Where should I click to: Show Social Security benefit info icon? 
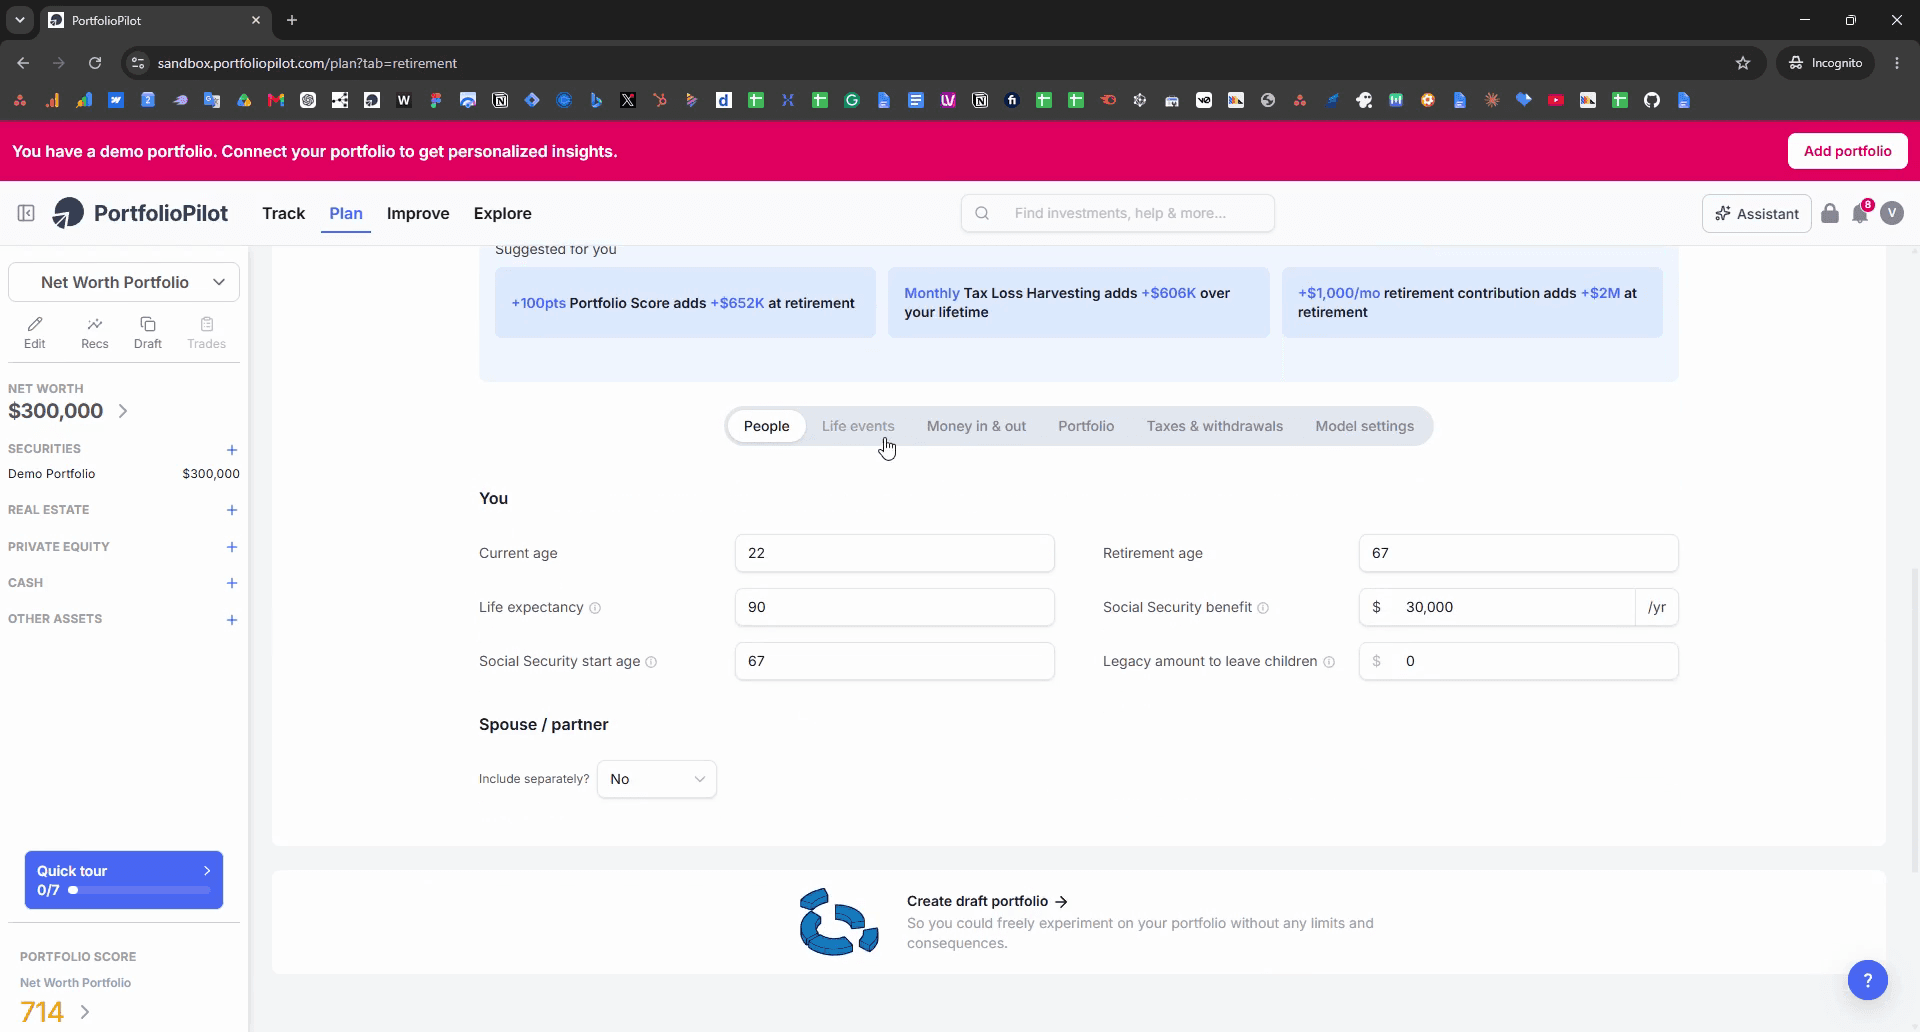click(x=1263, y=608)
